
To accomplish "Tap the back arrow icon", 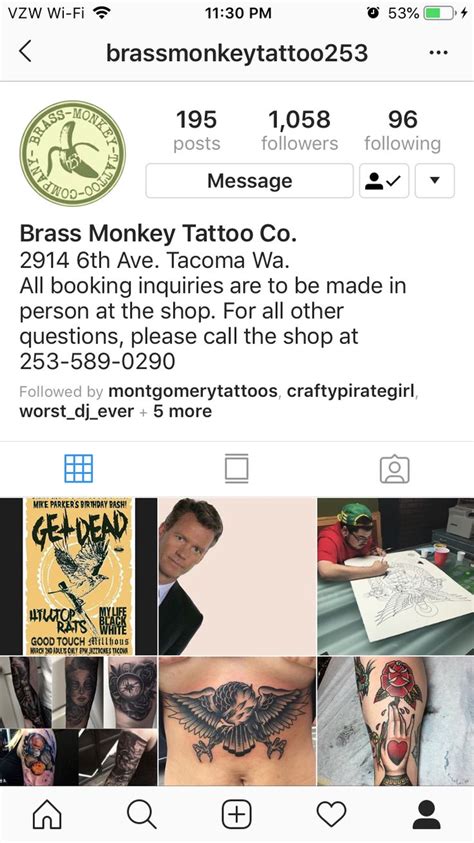I will click(x=25, y=52).
